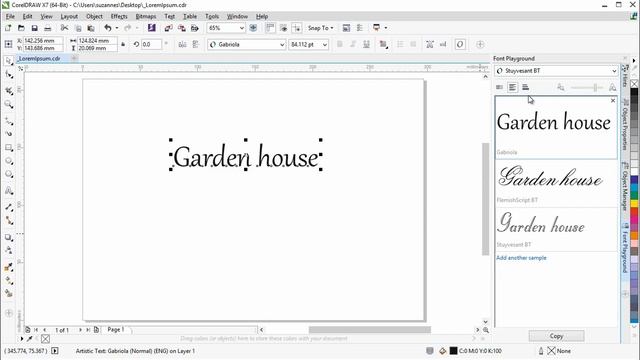The image size is (640, 360).
Task: Select the Color Eyedropper tool
Action: (9, 267)
